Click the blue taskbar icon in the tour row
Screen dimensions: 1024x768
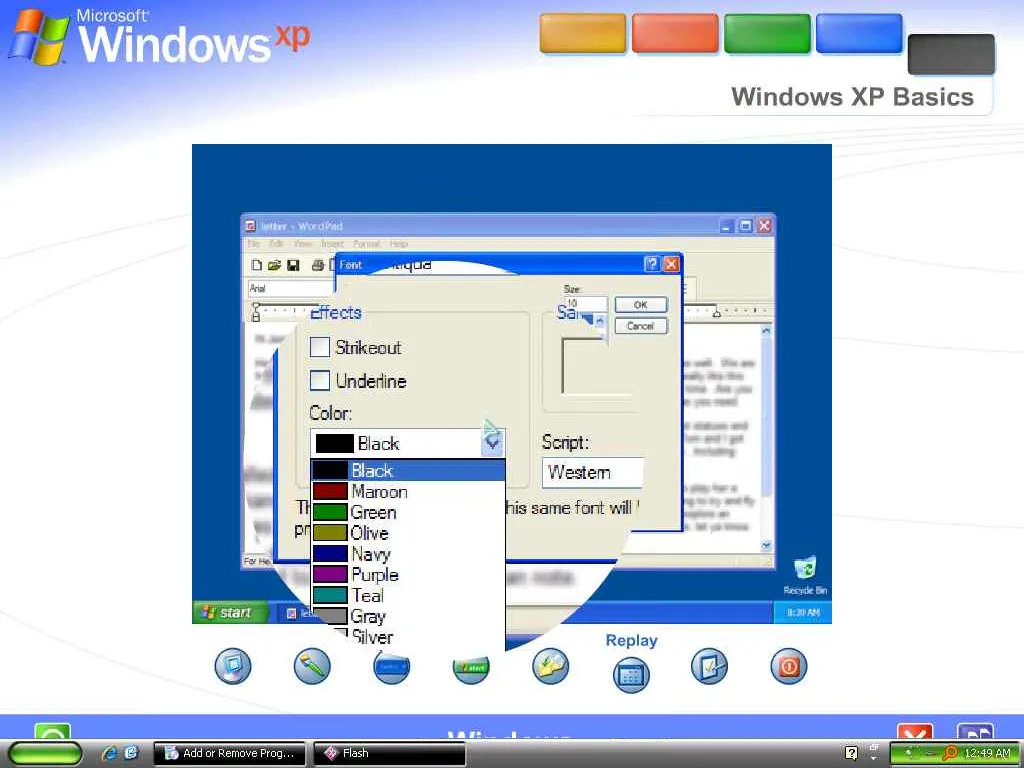(x=391, y=667)
